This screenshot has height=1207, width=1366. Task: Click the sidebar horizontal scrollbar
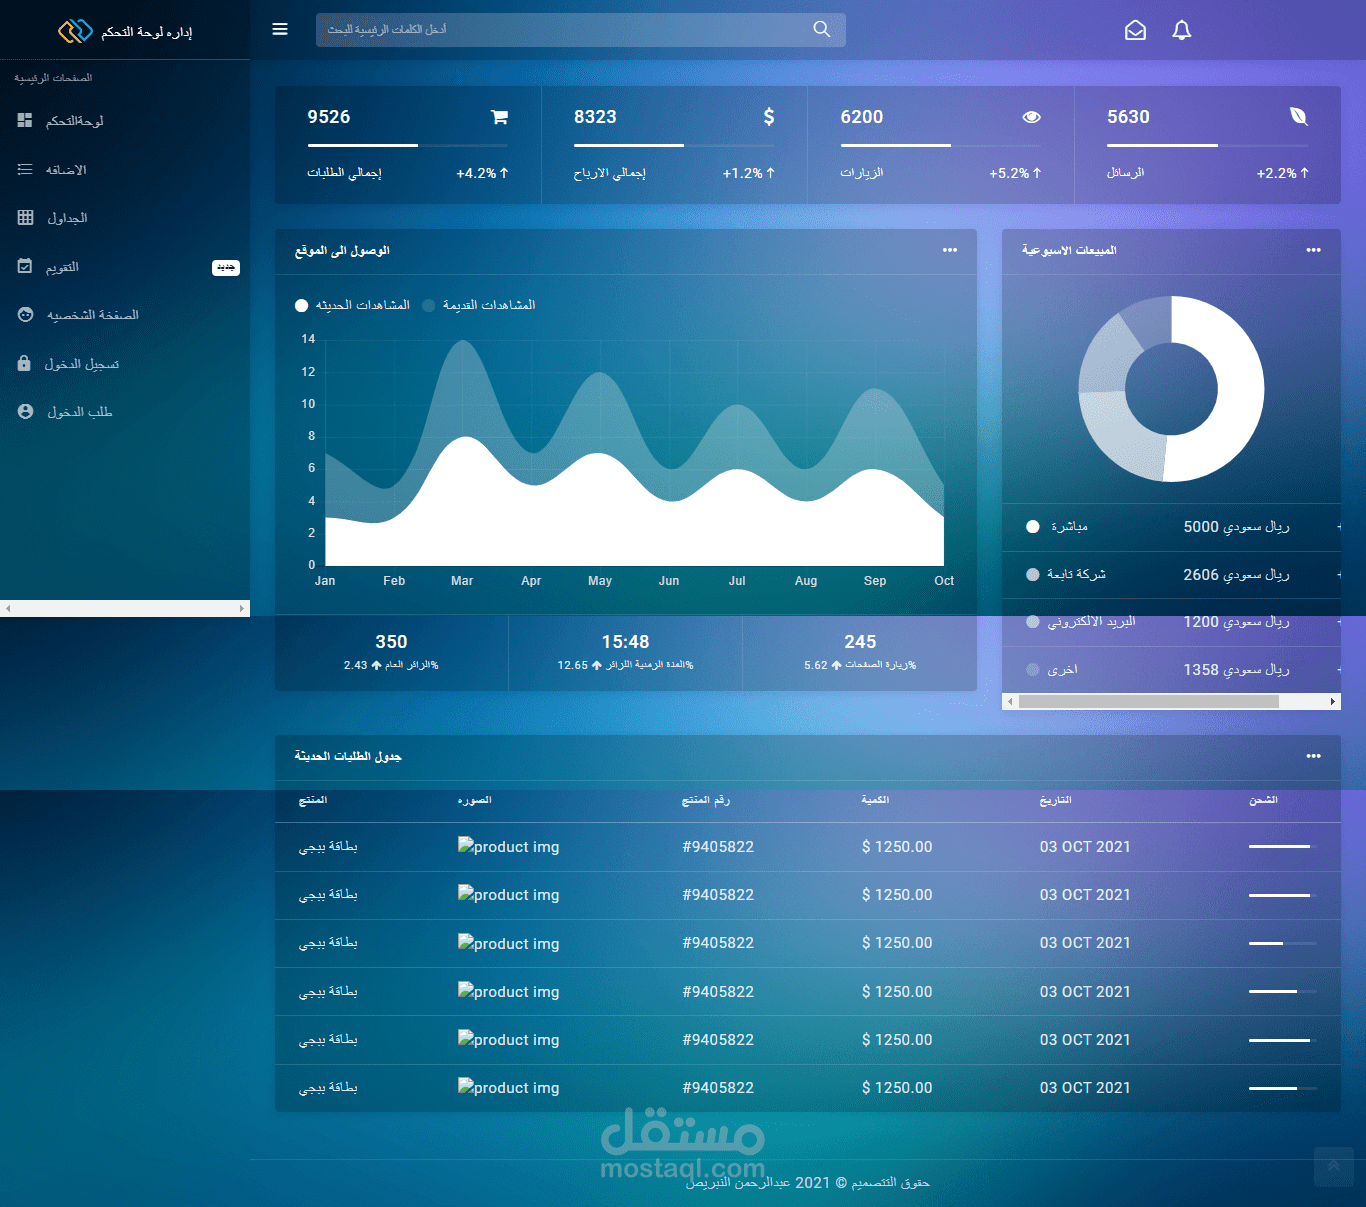[125, 608]
